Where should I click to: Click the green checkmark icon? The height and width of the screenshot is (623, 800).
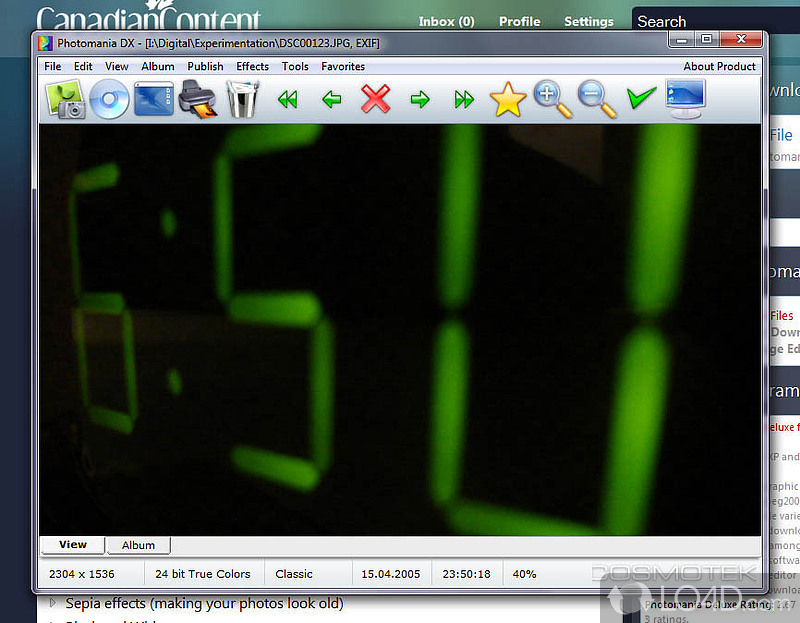(641, 97)
